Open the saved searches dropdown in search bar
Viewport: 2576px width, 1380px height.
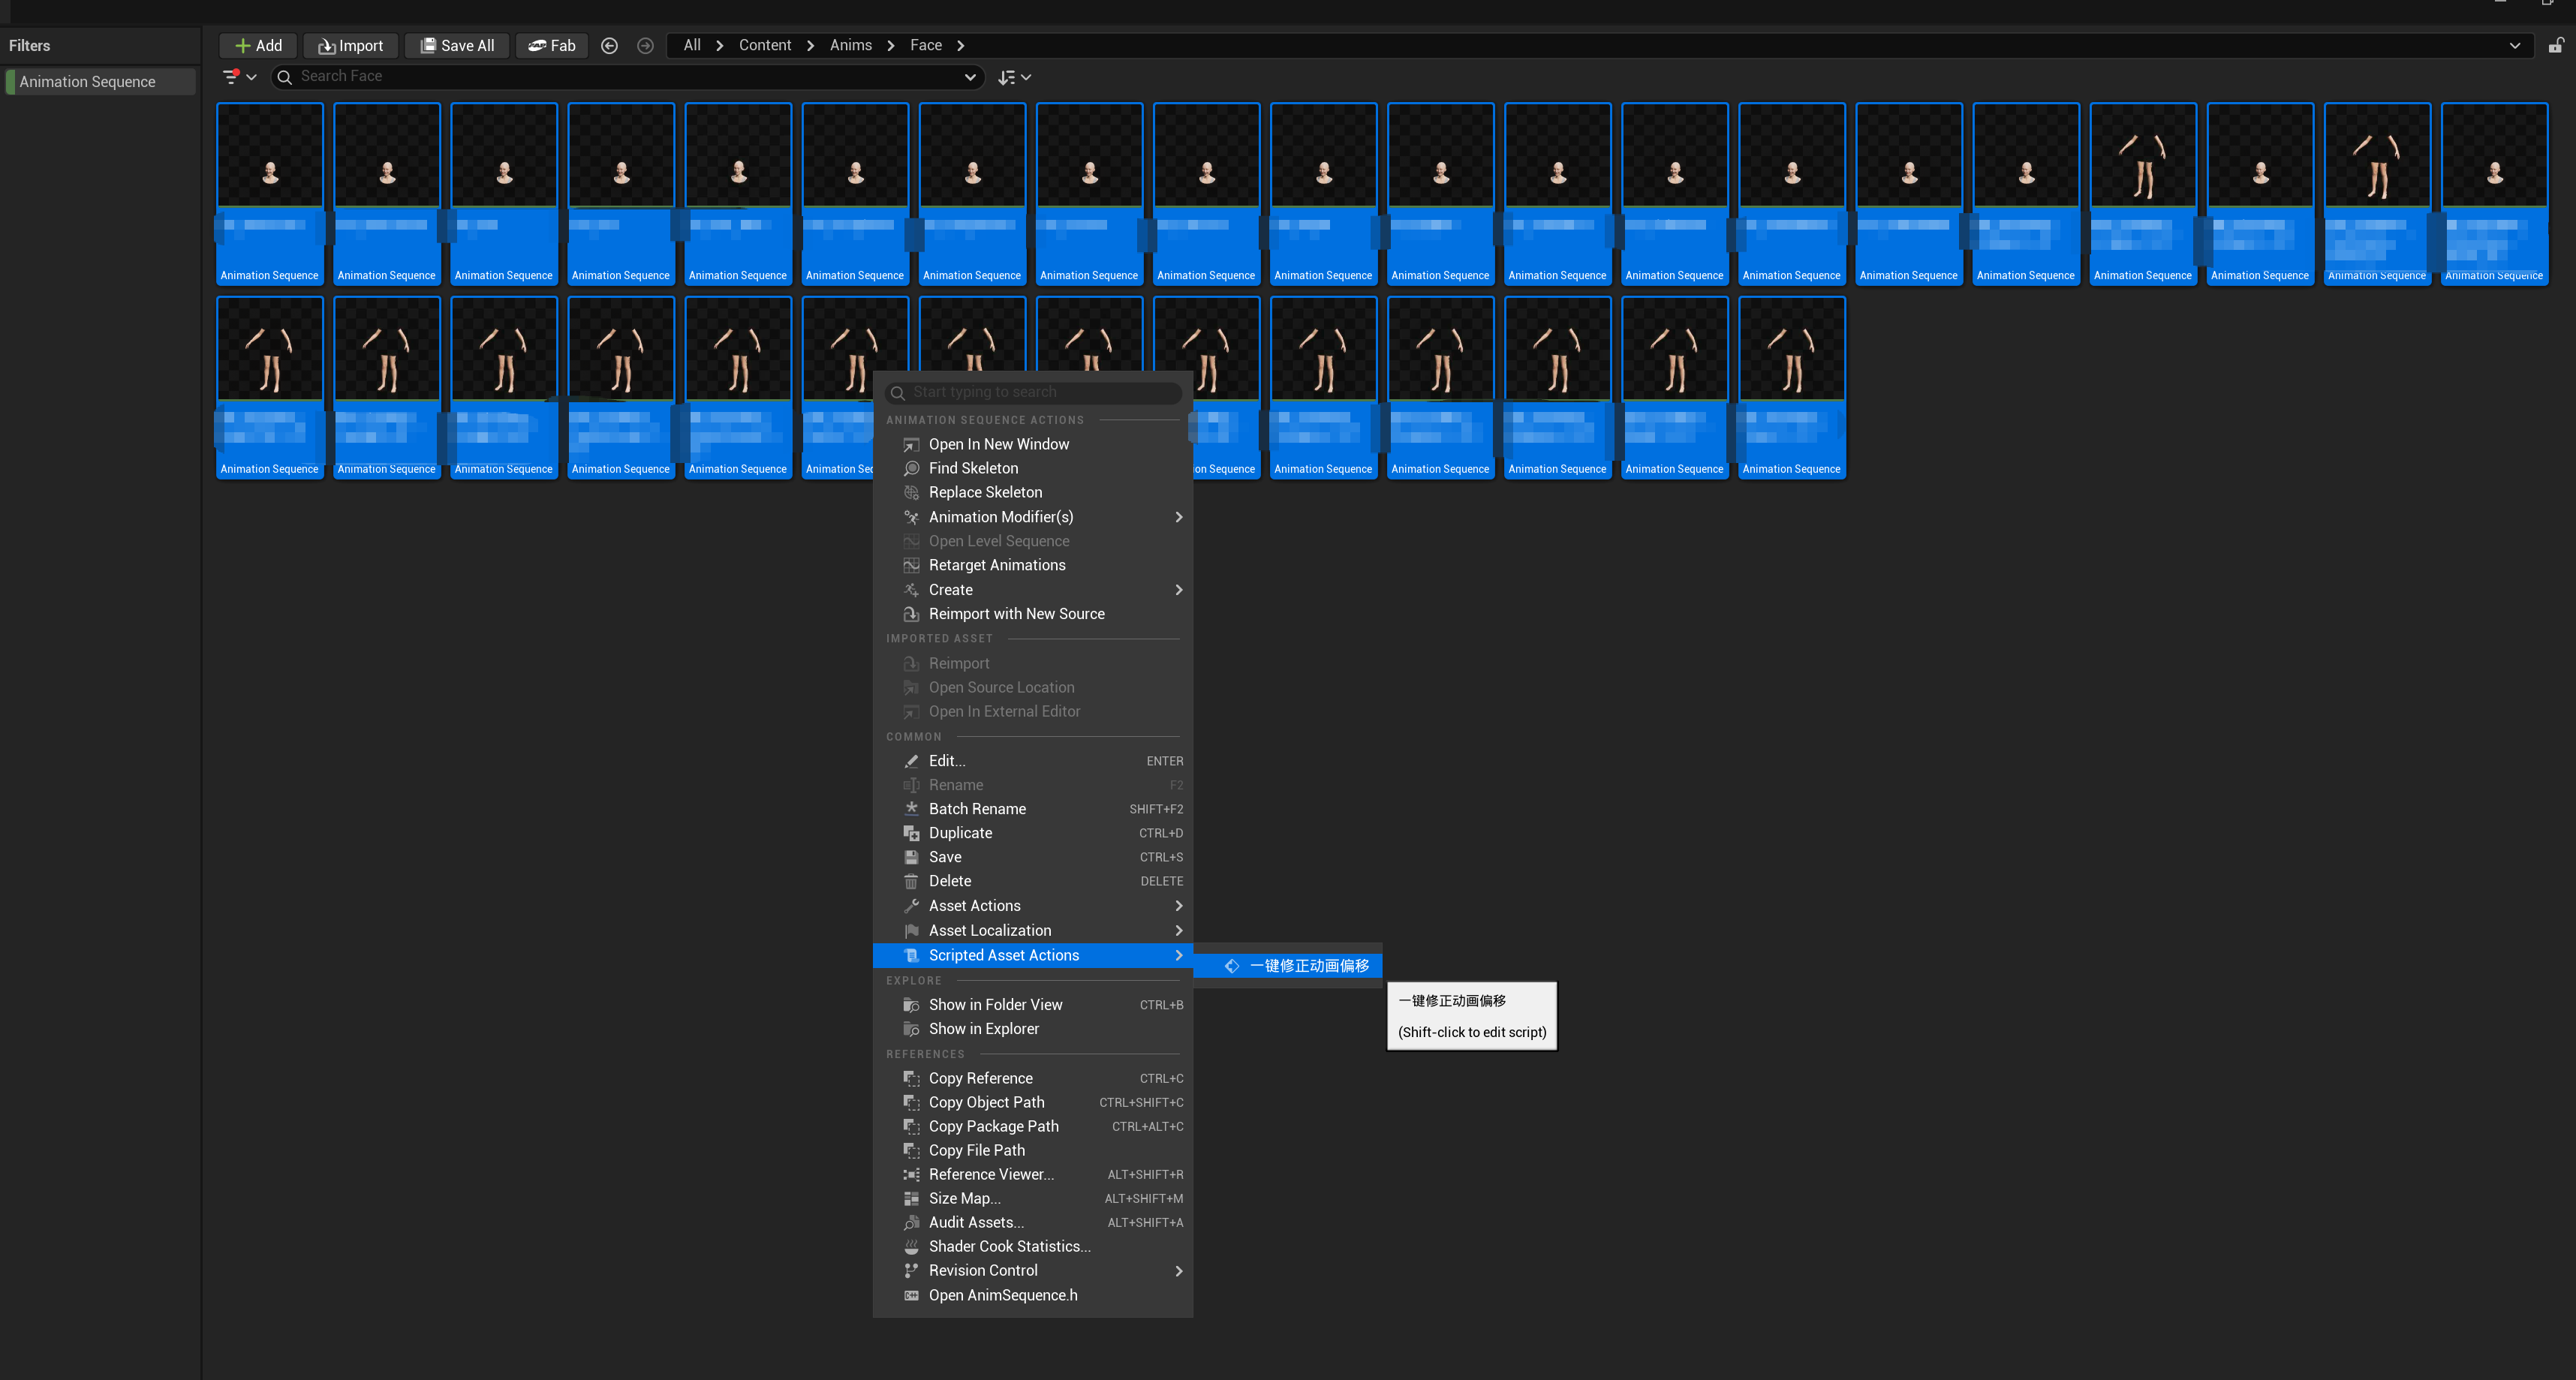click(969, 76)
